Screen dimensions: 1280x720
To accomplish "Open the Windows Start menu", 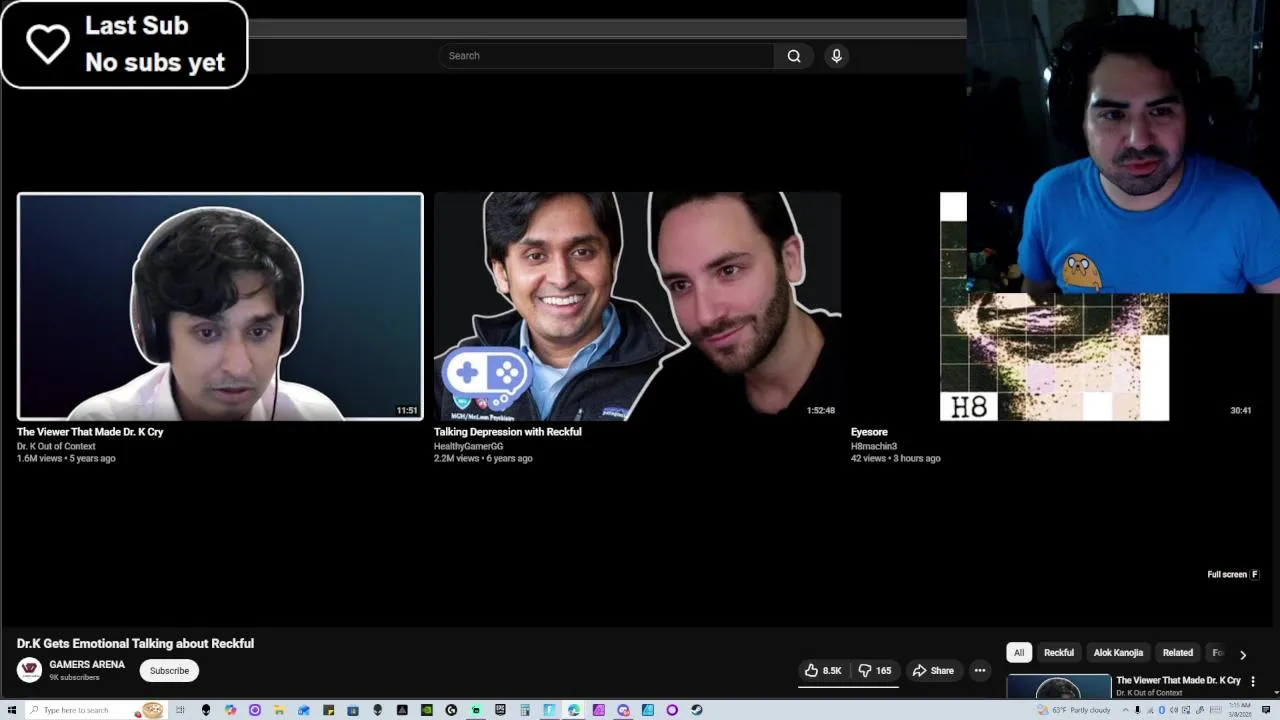I will click(12, 710).
